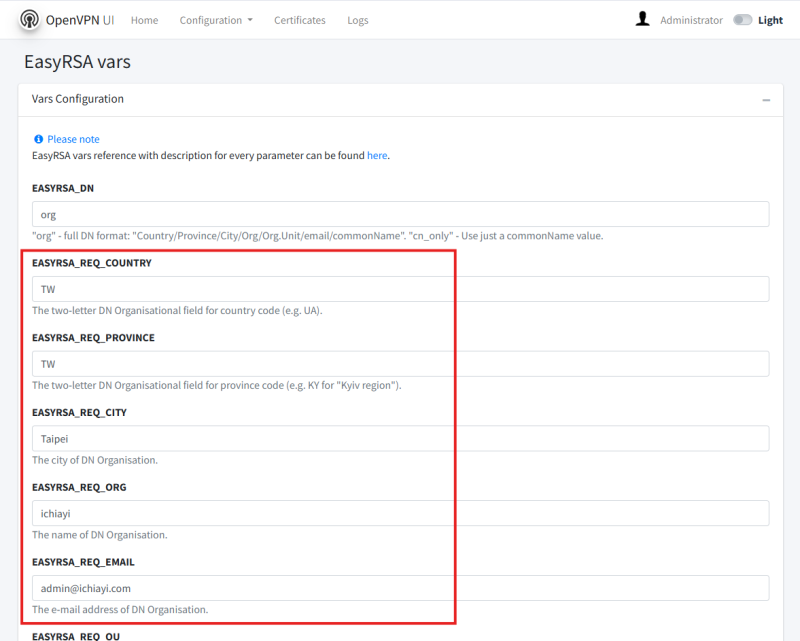Viewport: 800px width, 641px height.
Task: Click the Administrator user icon
Action: [x=643, y=19]
